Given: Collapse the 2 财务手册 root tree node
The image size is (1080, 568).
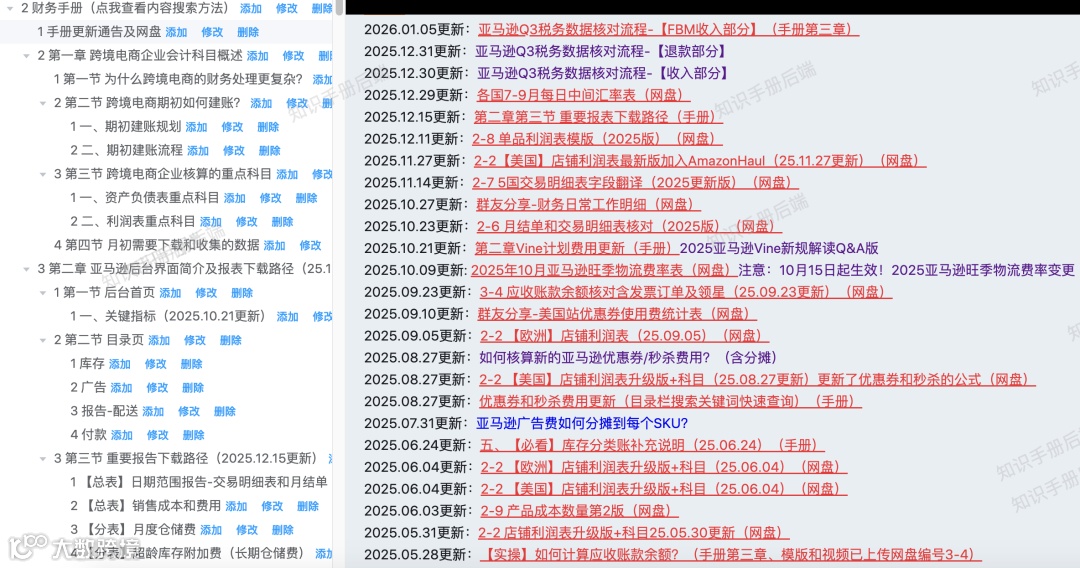Looking at the screenshot, I should pos(10,8).
